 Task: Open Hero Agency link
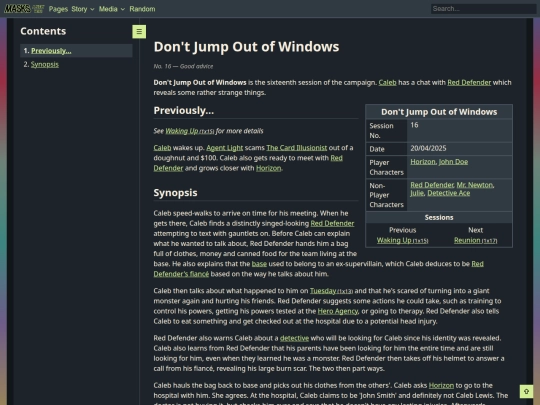click(338, 311)
